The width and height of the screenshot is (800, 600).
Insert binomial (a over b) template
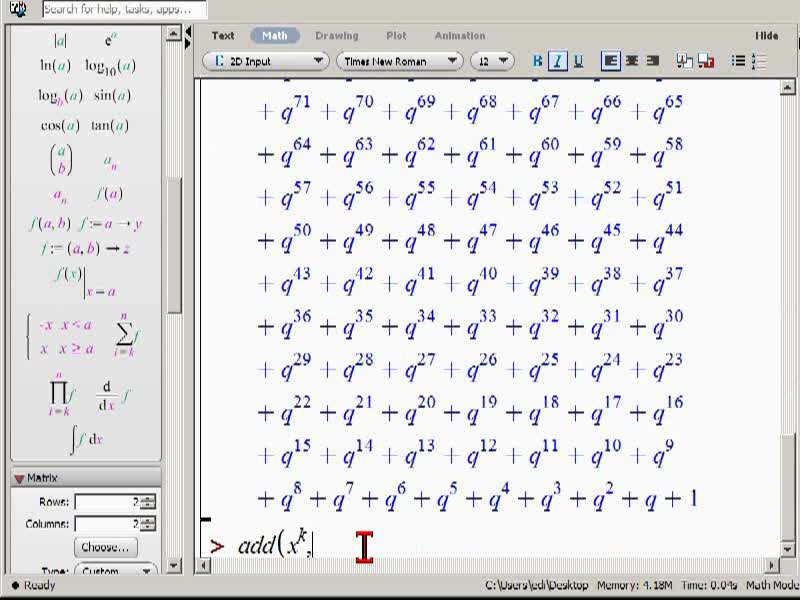[x=61, y=160]
